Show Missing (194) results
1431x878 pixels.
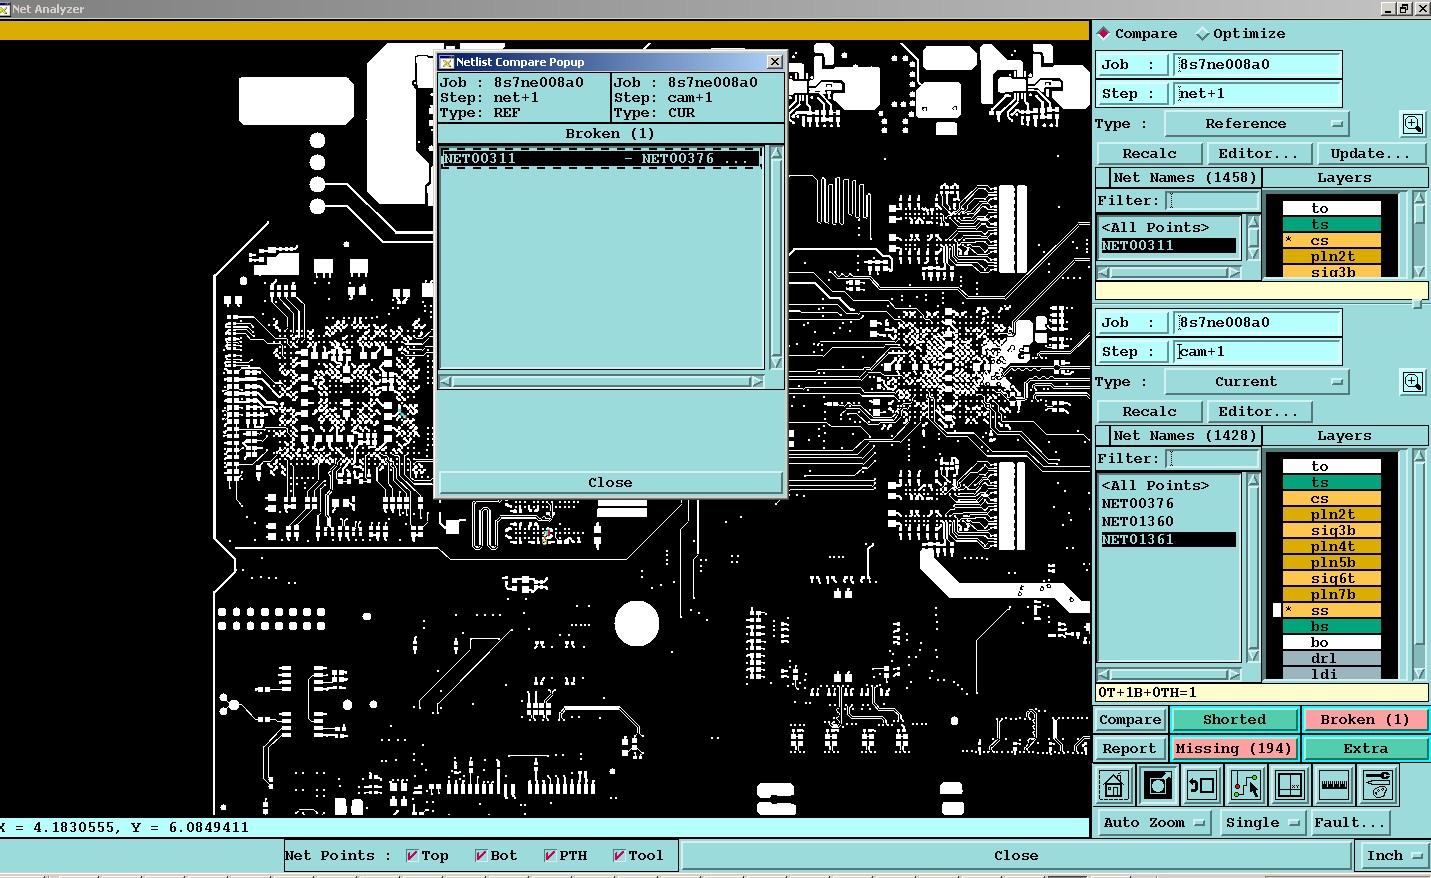[x=1234, y=749]
